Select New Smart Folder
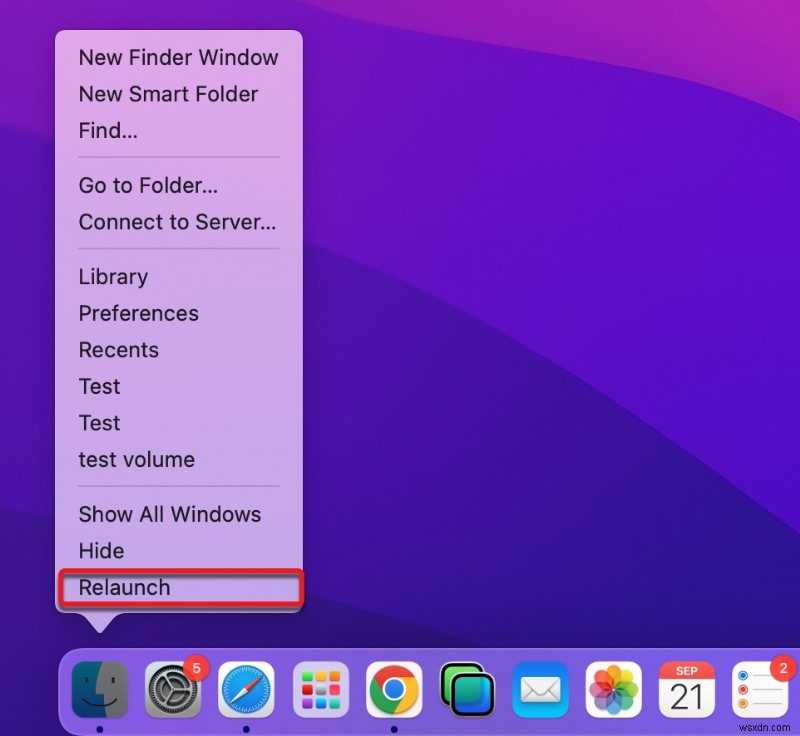Image resolution: width=800 pixels, height=736 pixels. point(168,94)
